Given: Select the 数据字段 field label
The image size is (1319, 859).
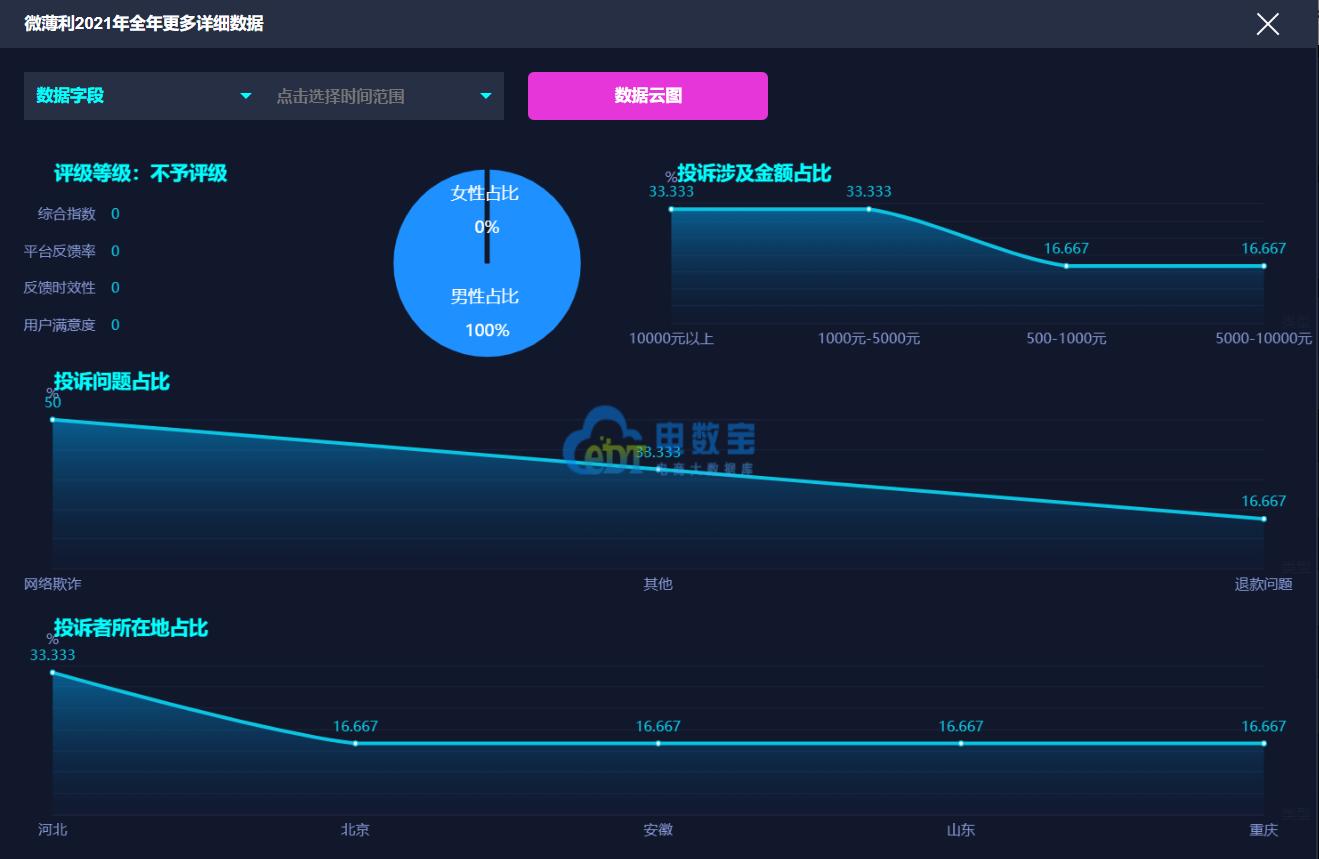Looking at the screenshot, I should [x=70, y=96].
